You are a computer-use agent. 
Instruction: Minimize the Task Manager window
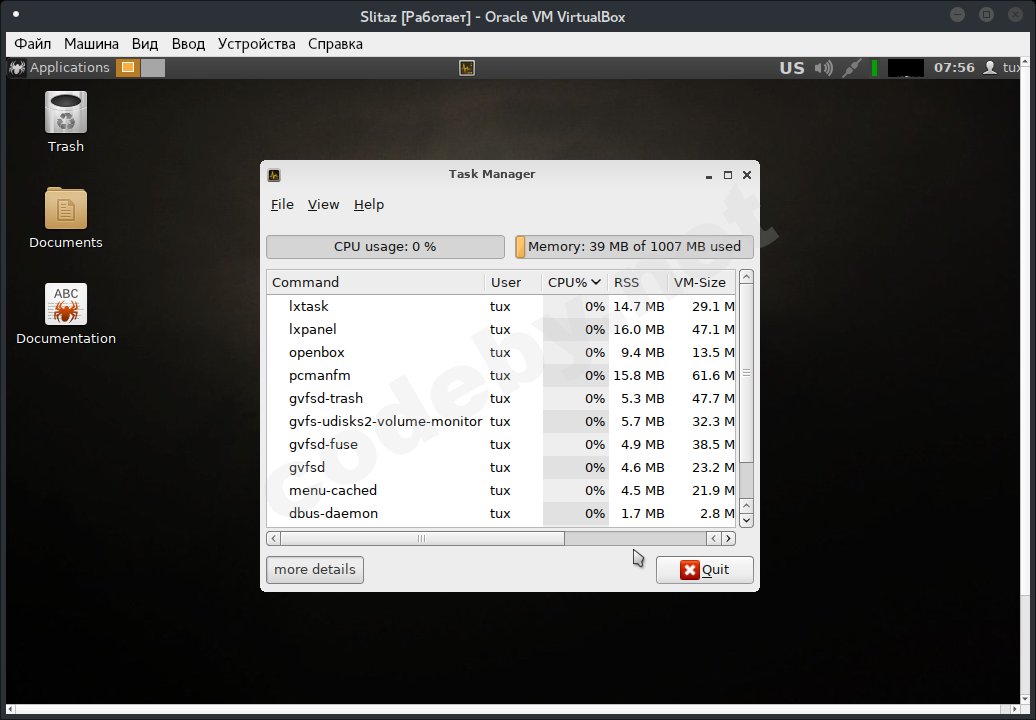pyautogui.click(x=709, y=175)
